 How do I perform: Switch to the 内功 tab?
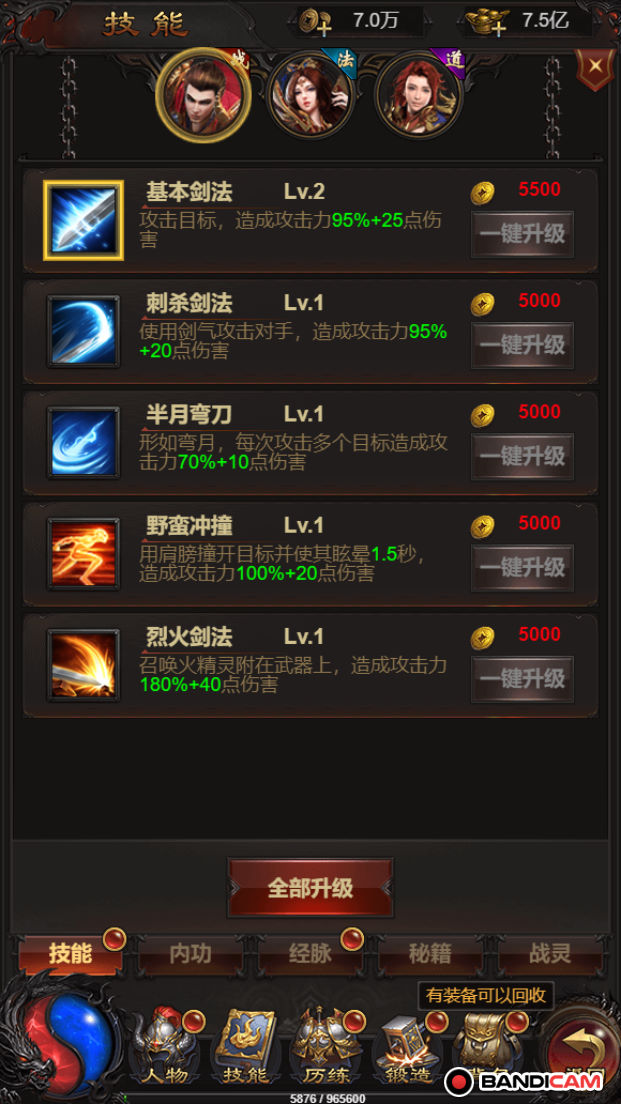click(x=190, y=954)
